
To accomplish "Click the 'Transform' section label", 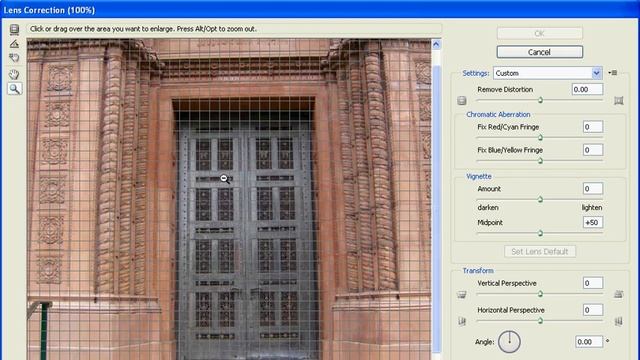I will 478,271.
